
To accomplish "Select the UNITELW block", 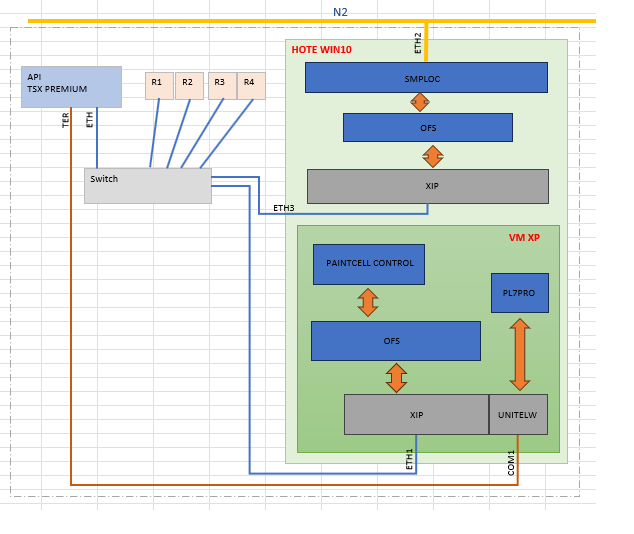I will point(518,414).
